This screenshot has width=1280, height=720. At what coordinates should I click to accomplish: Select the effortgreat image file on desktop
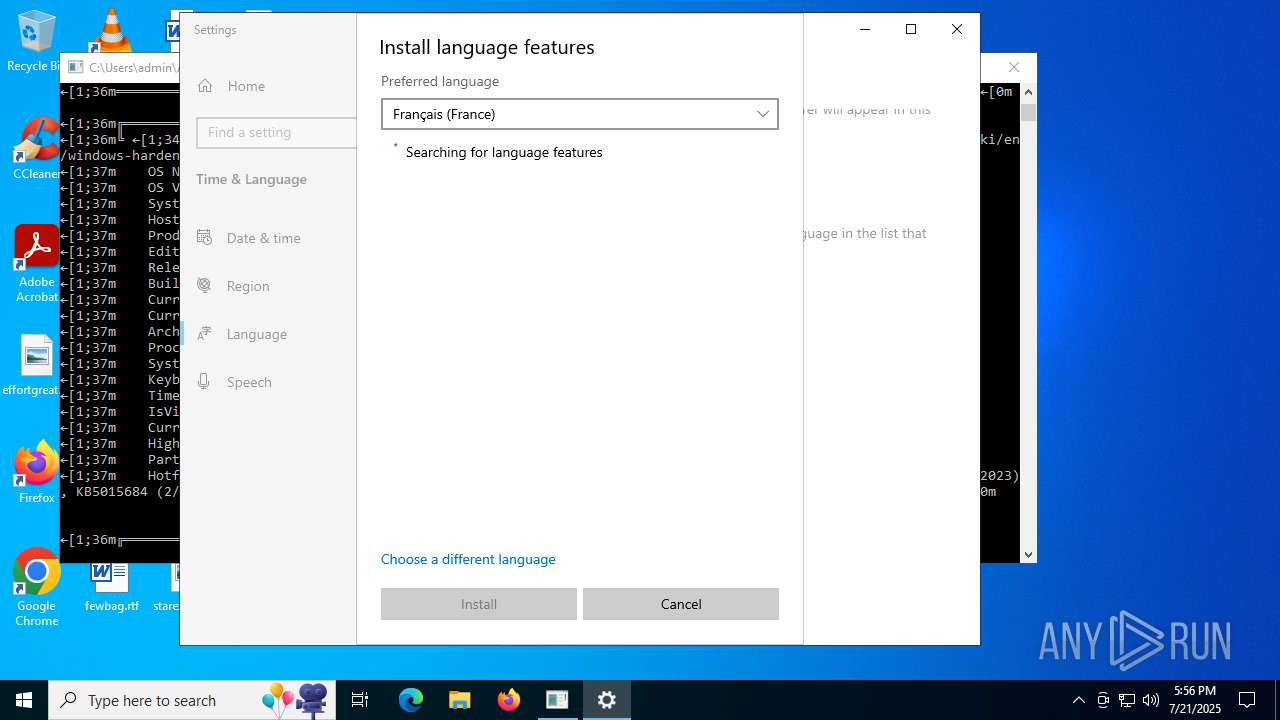tap(37, 365)
